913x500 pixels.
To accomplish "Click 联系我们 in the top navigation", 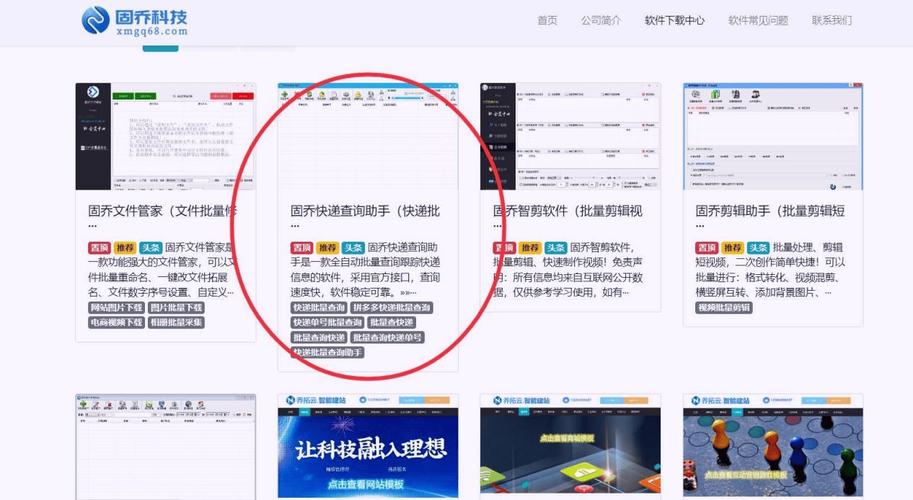I will coord(832,20).
